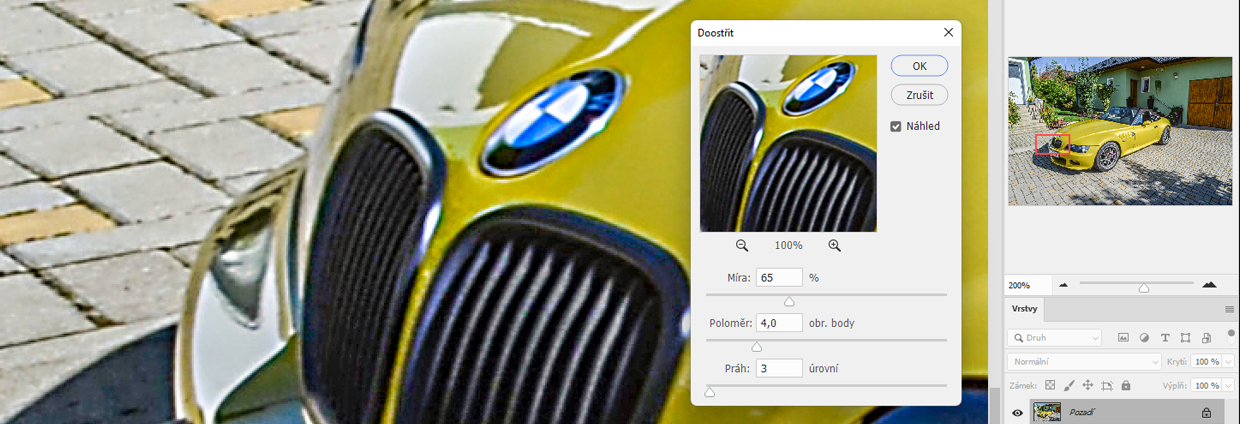Click the Pozadí layer thumbnail
Viewport: 1240px width, 424px height.
(1047, 412)
